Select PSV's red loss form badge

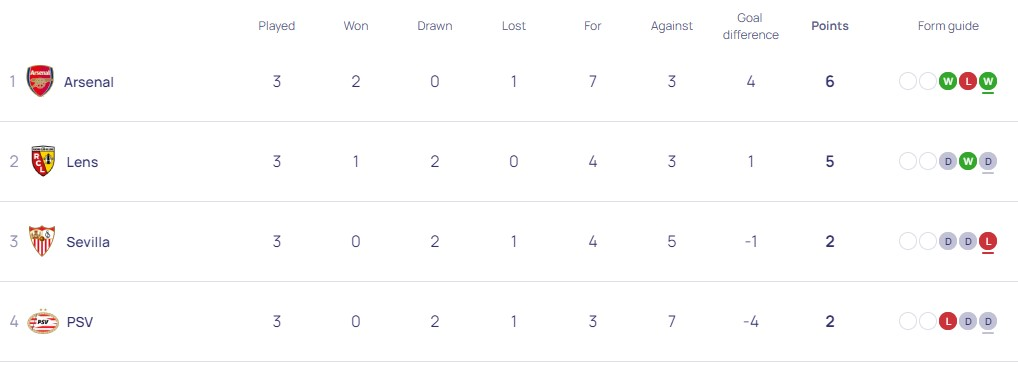click(948, 321)
